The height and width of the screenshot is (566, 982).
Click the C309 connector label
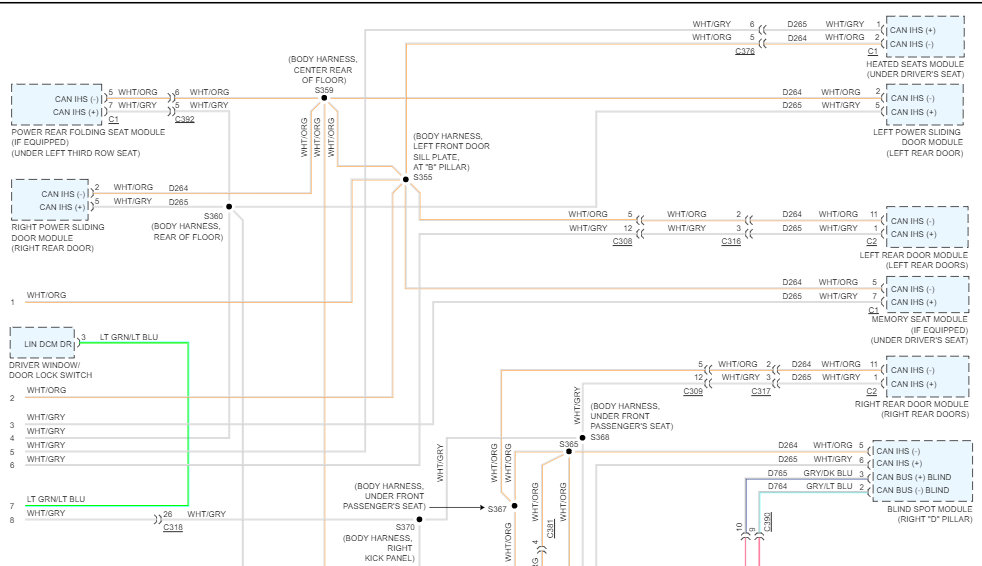click(693, 392)
